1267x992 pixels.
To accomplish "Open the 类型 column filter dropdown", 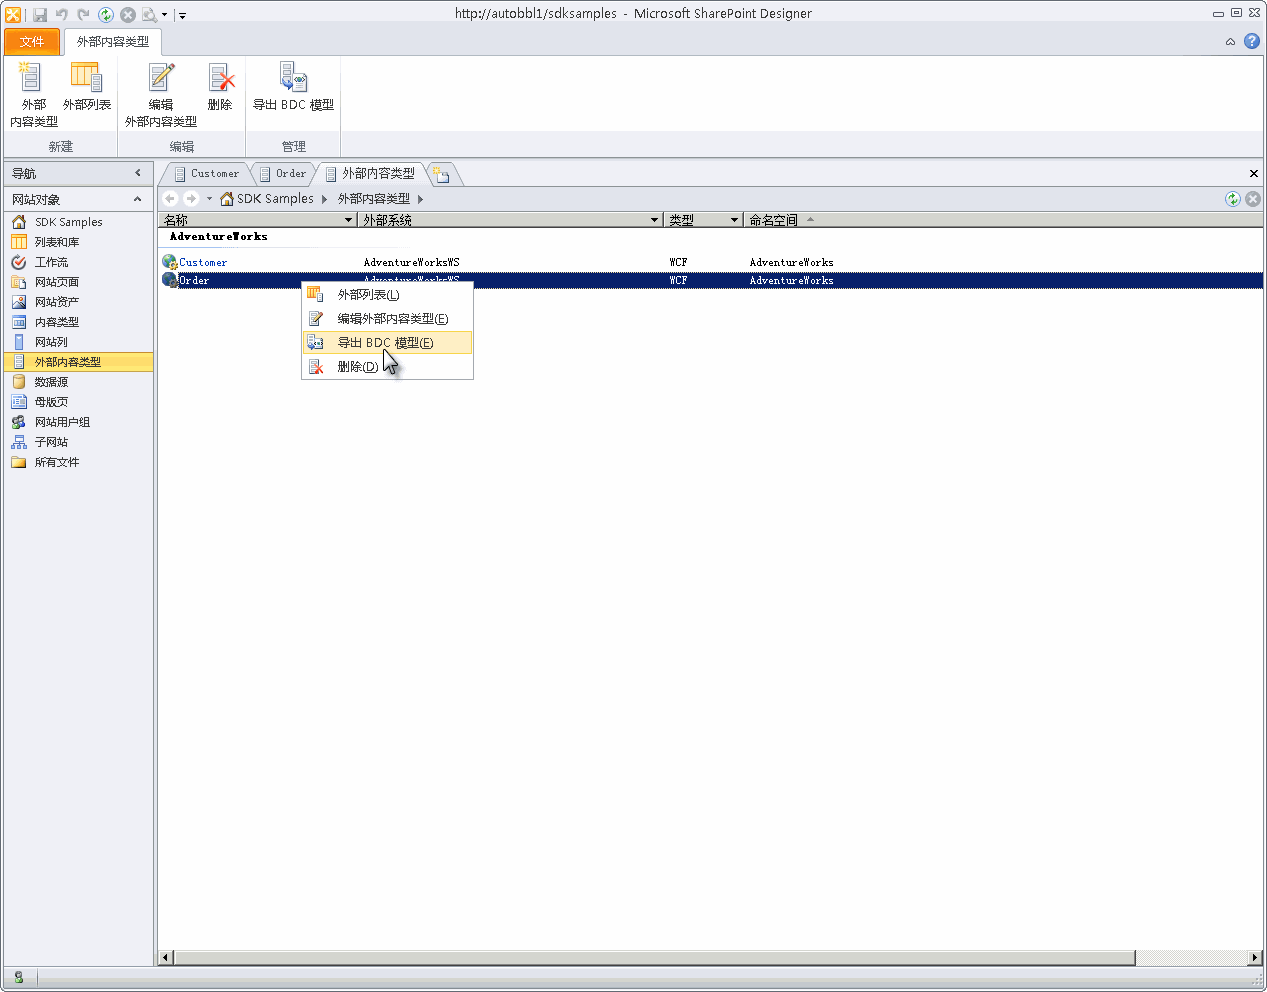I will (734, 220).
